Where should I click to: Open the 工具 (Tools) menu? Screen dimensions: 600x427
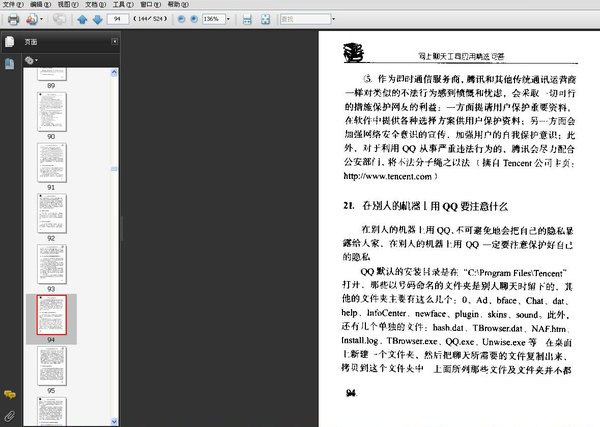[x=123, y=4]
